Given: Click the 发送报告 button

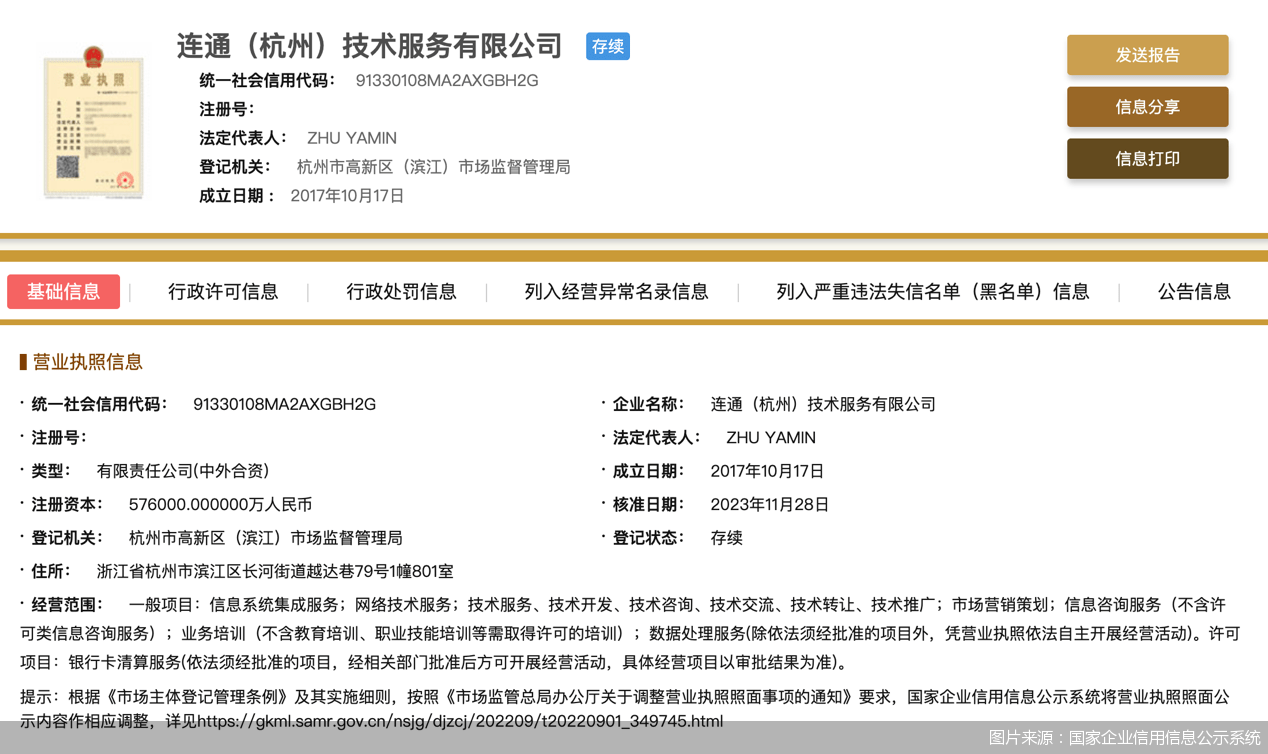Looking at the screenshot, I should coord(1147,55).
